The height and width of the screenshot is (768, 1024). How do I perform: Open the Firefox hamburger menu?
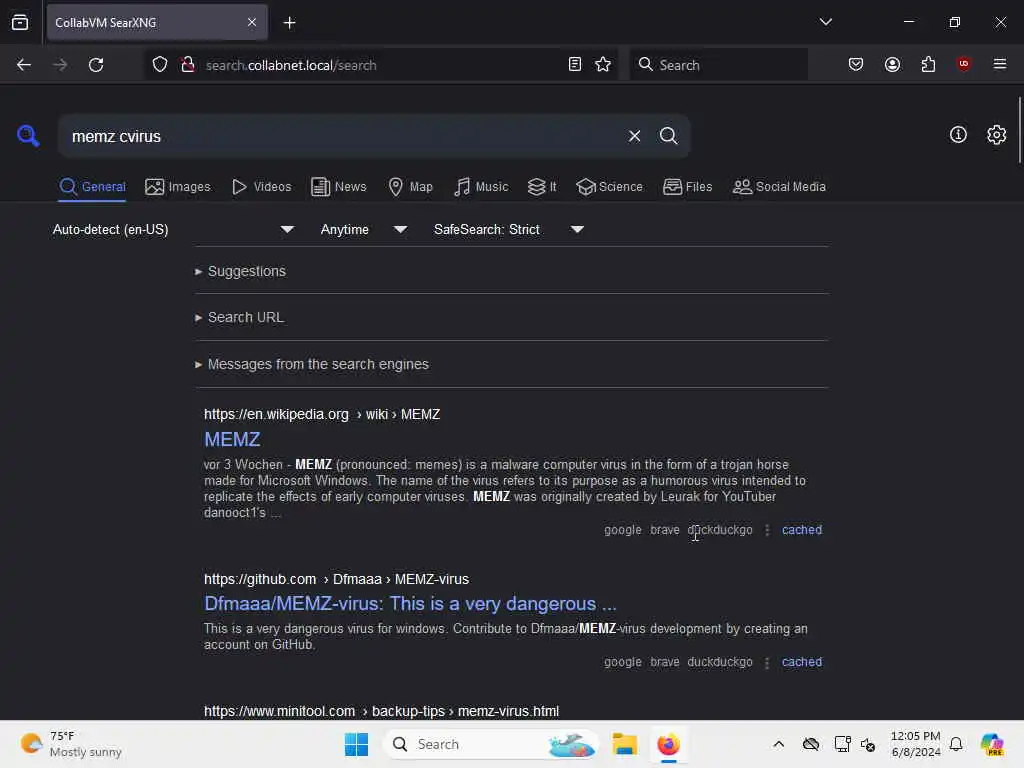pyautogui.click(x=999, y=64)
